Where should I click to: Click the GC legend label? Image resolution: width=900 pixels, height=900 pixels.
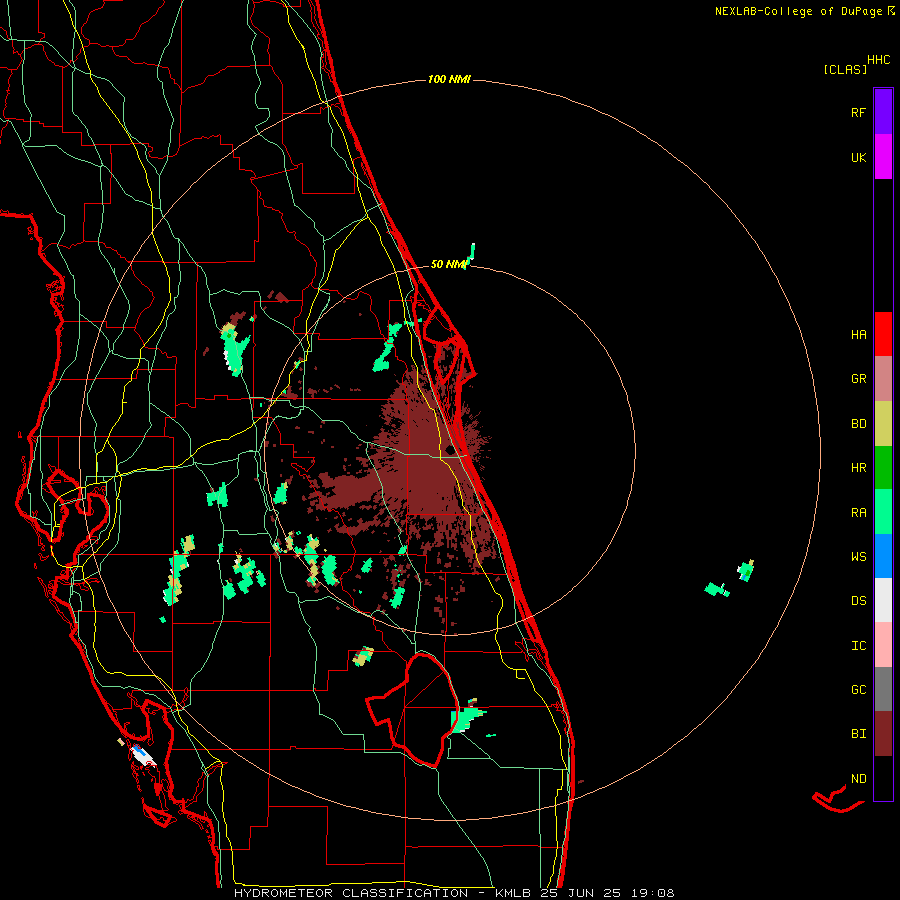[x=858, y=690]
